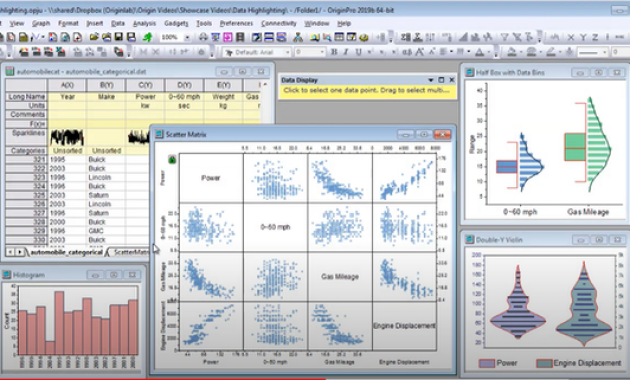Click the font color A icon
This screenshot has height=380, width=630.
point(479,52)
